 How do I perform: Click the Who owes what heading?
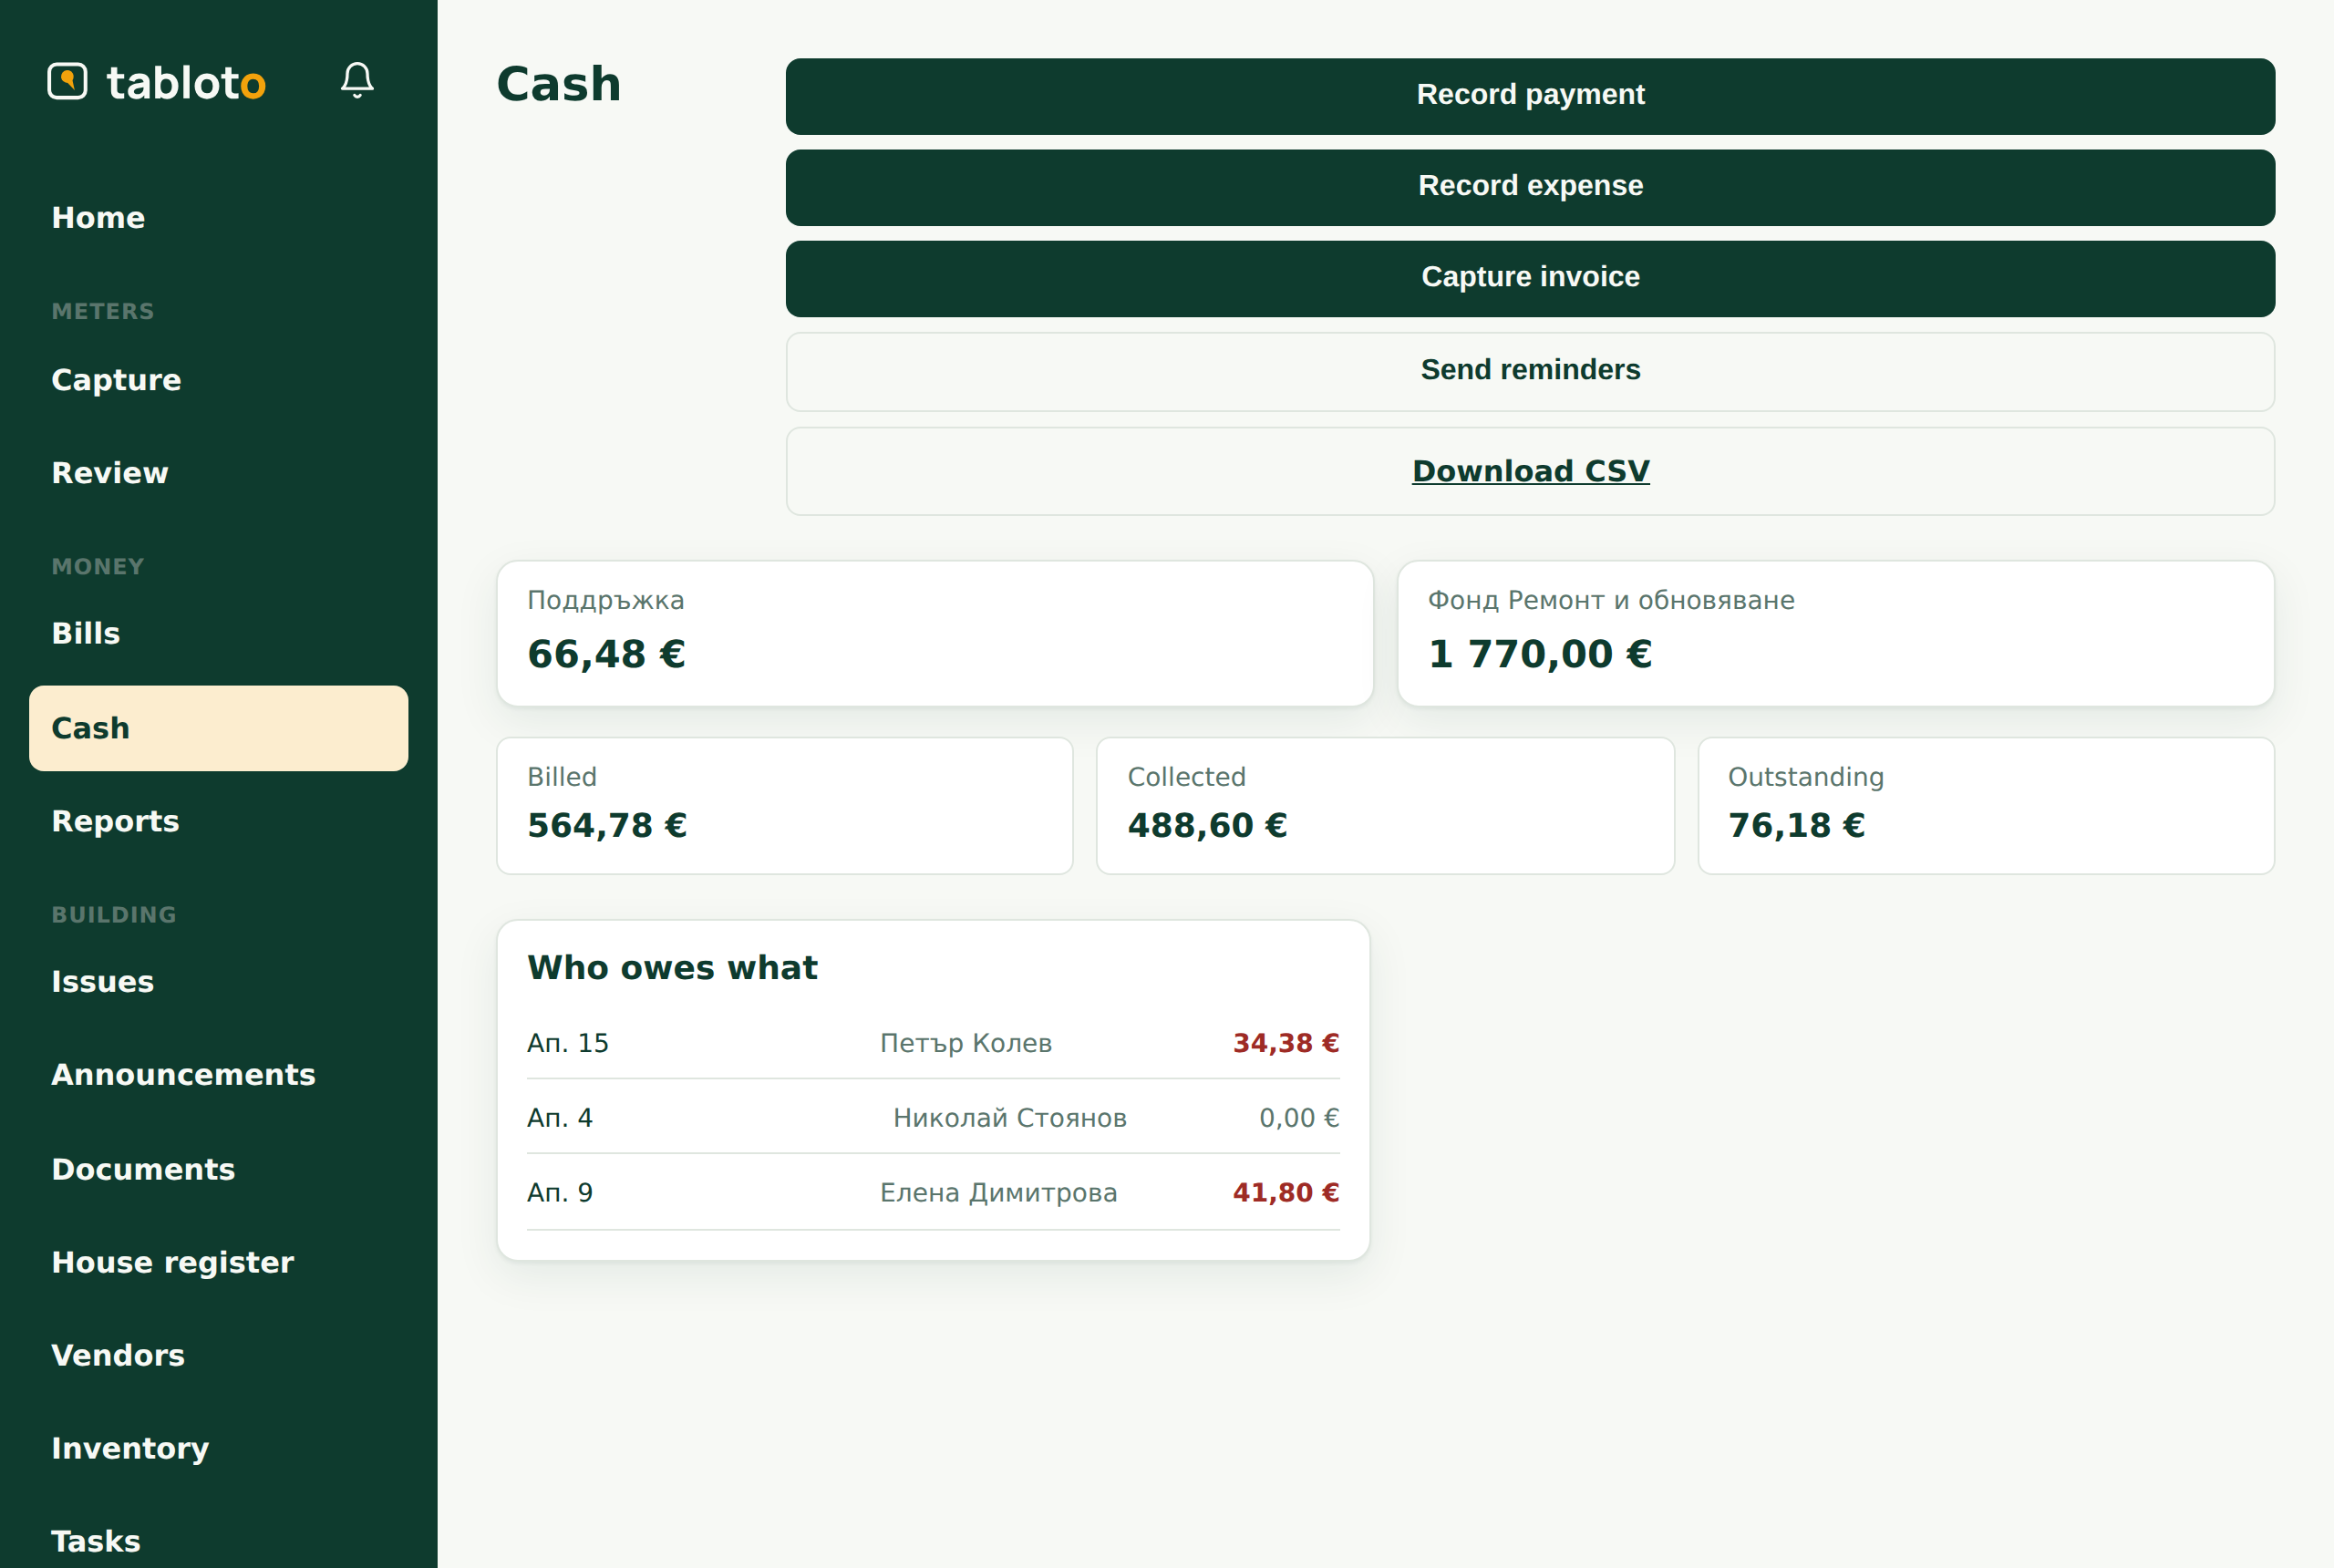click(x=672, y=968)
